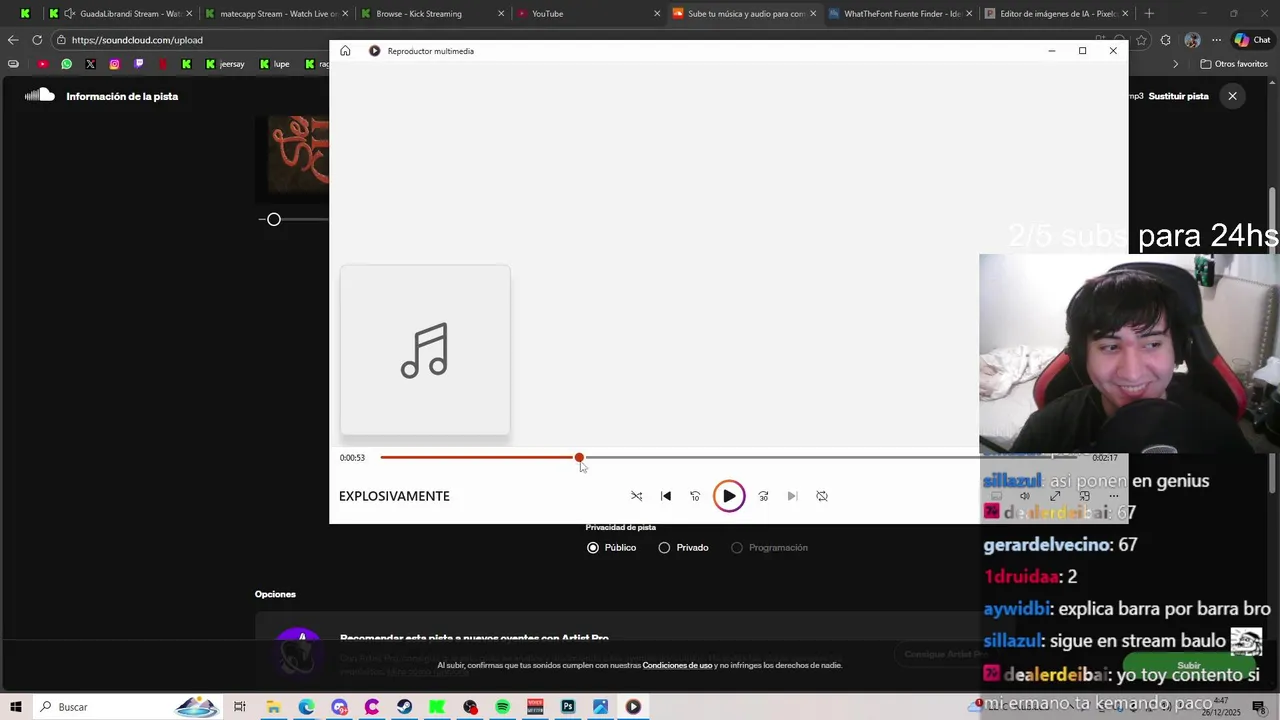Open the YouTube bookmark icon

coord(42,64)
